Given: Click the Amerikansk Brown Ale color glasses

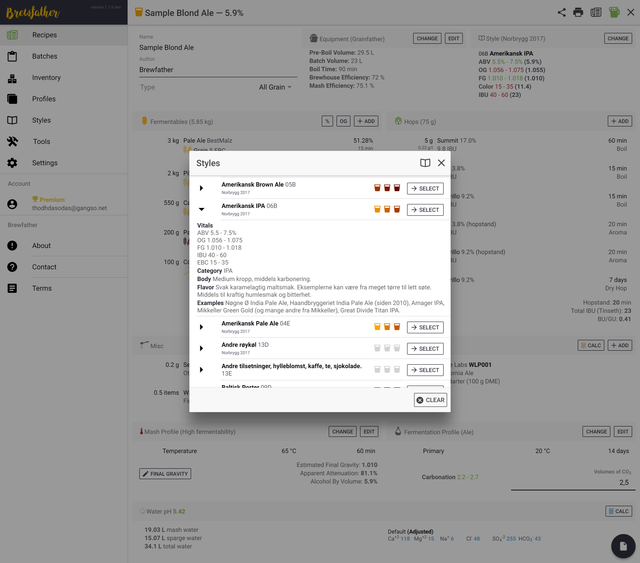Looking at the screenshot, I should click(x=387, y=188).
